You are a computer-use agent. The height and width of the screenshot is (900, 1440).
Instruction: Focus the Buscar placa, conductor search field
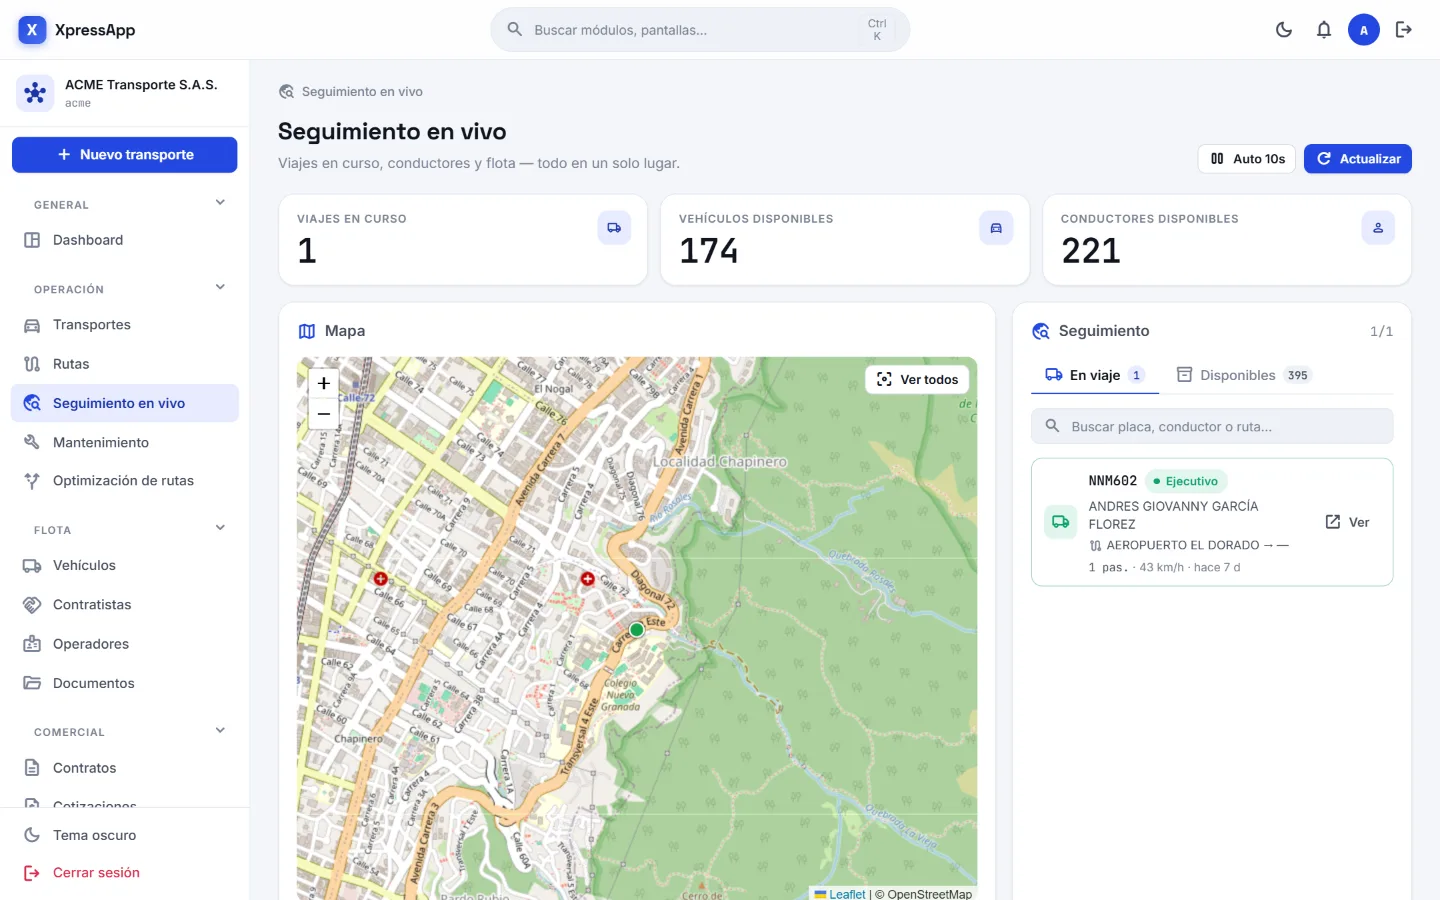tap(1212, 426)
